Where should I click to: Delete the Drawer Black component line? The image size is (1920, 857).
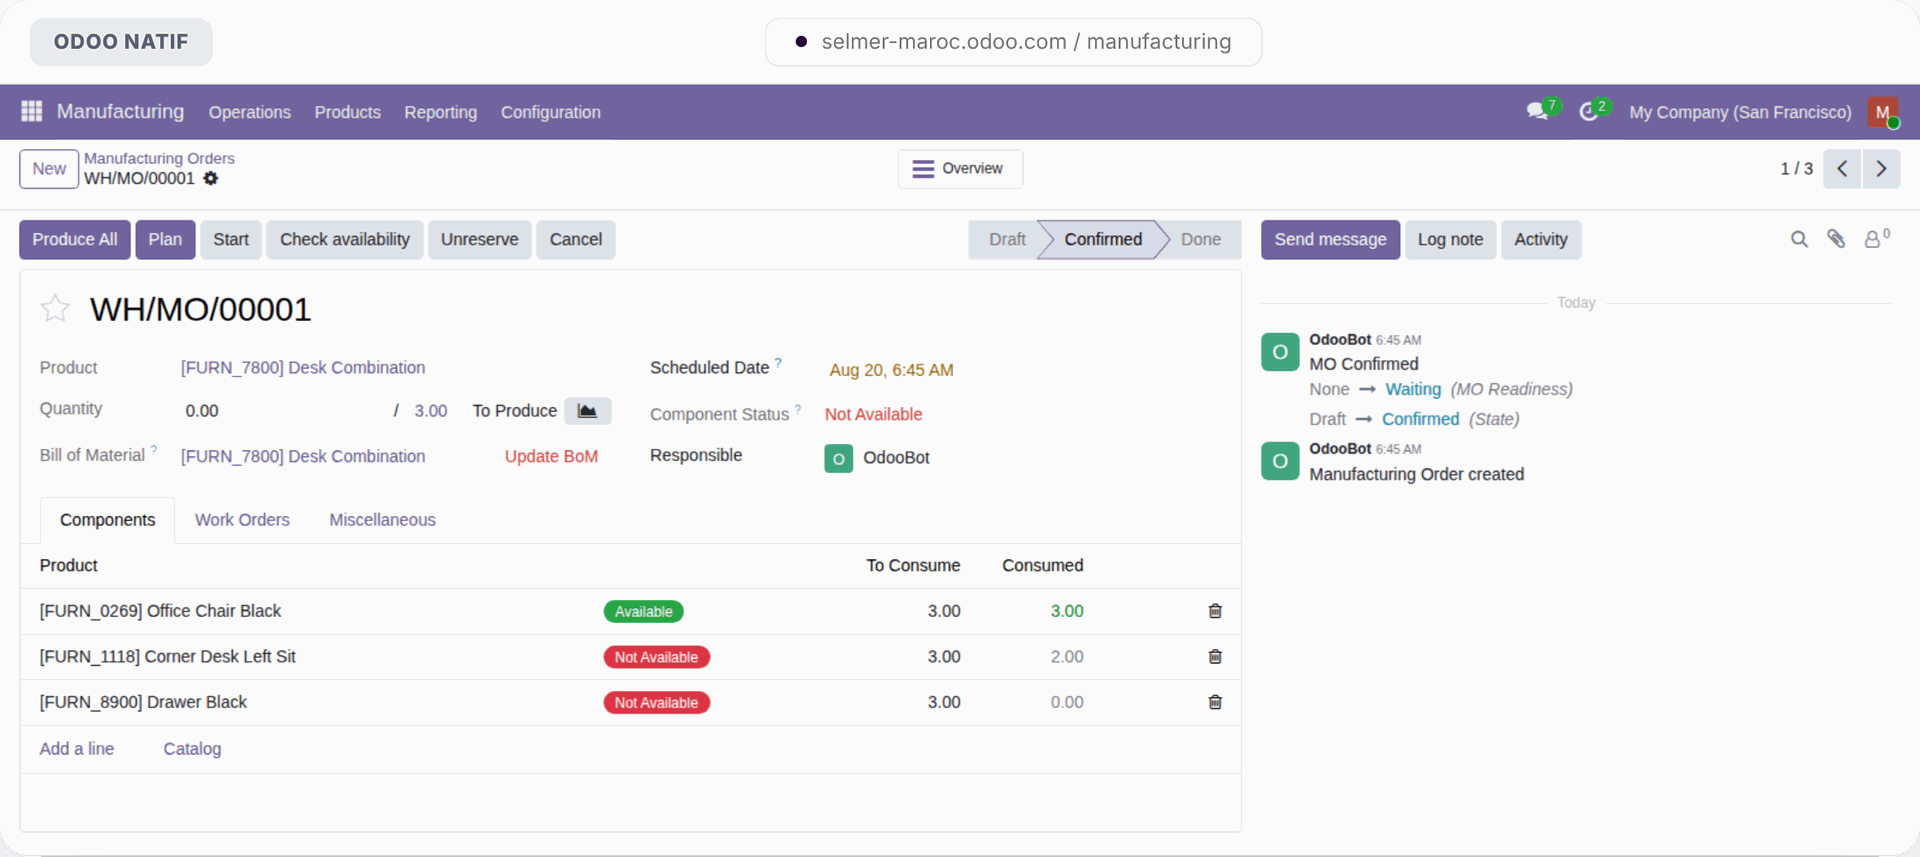[x=1215, y=702]
